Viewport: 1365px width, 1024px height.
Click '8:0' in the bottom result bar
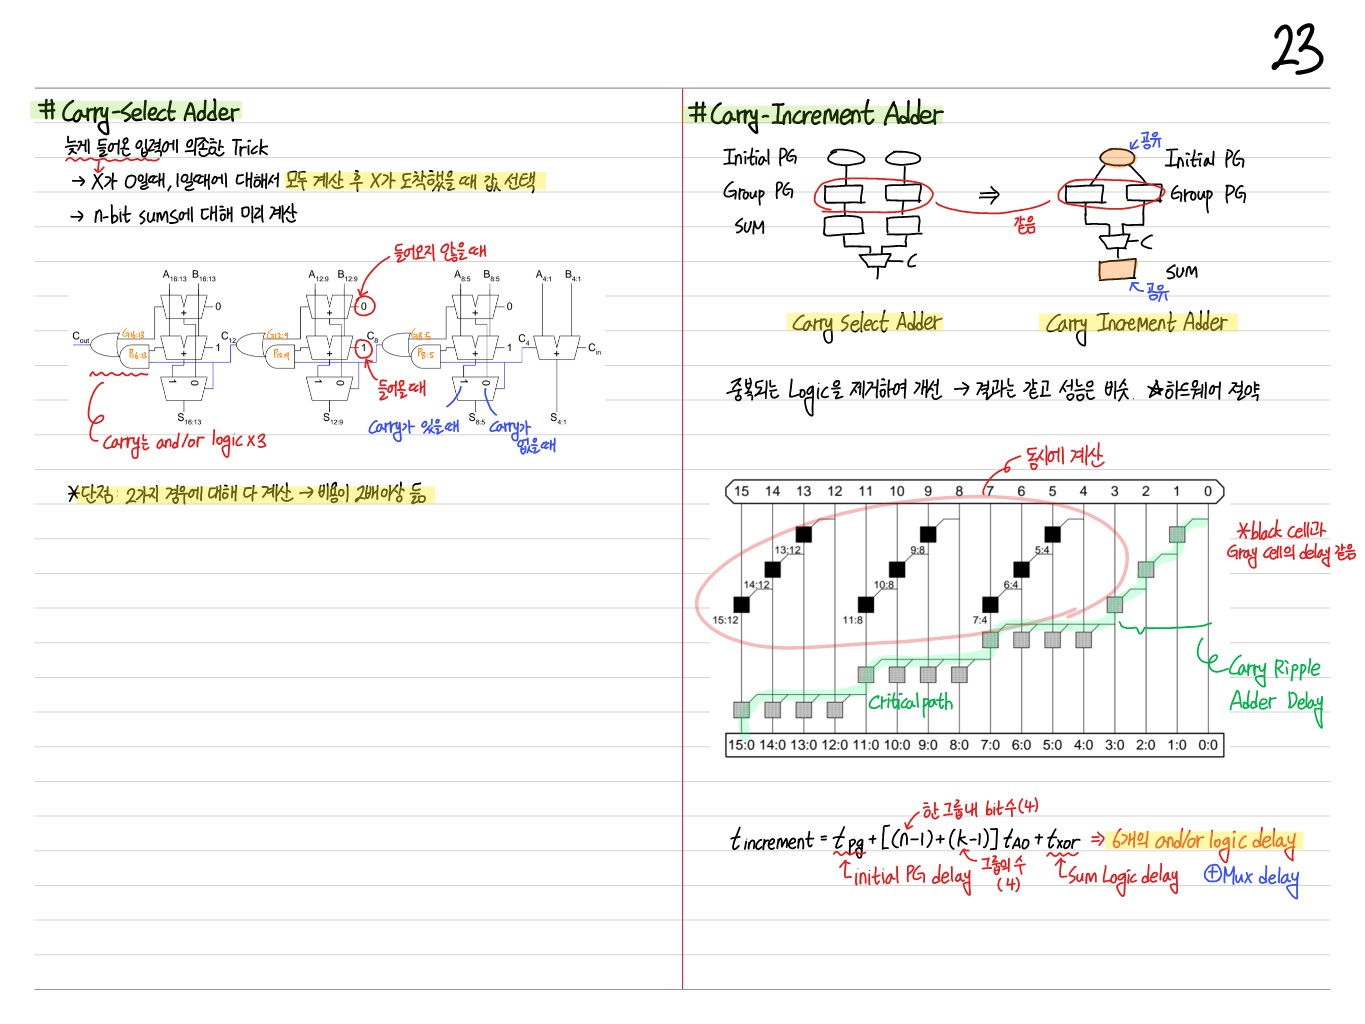tap(959, 745)
